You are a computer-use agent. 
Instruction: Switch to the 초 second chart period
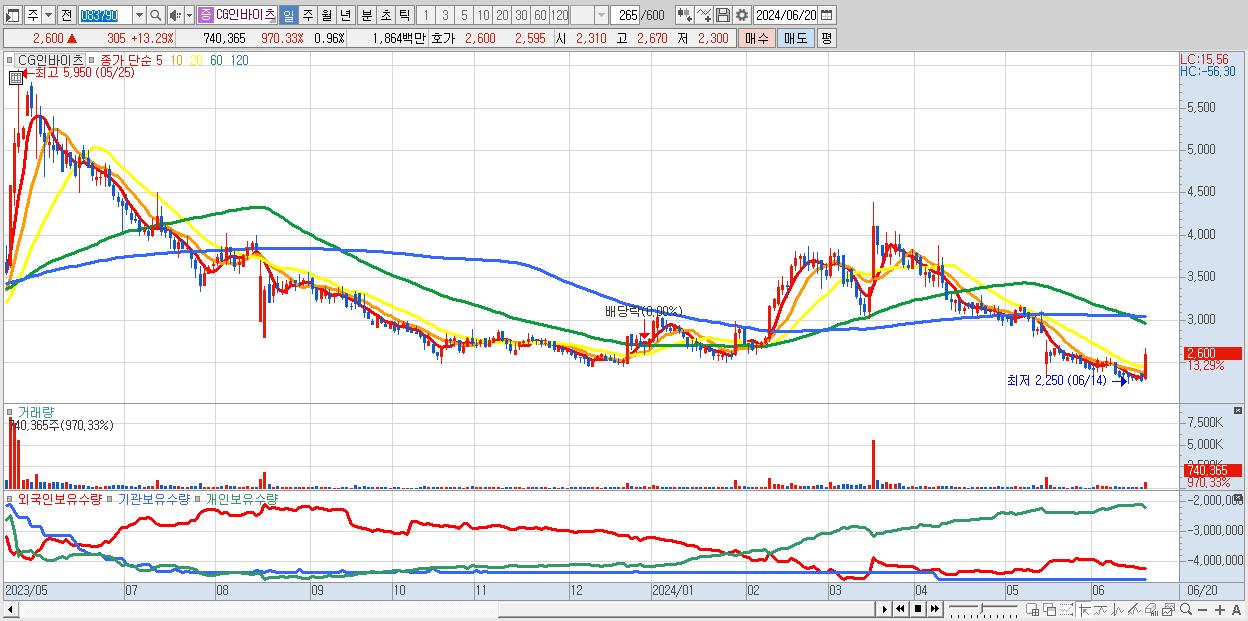(x=385, y=15)
